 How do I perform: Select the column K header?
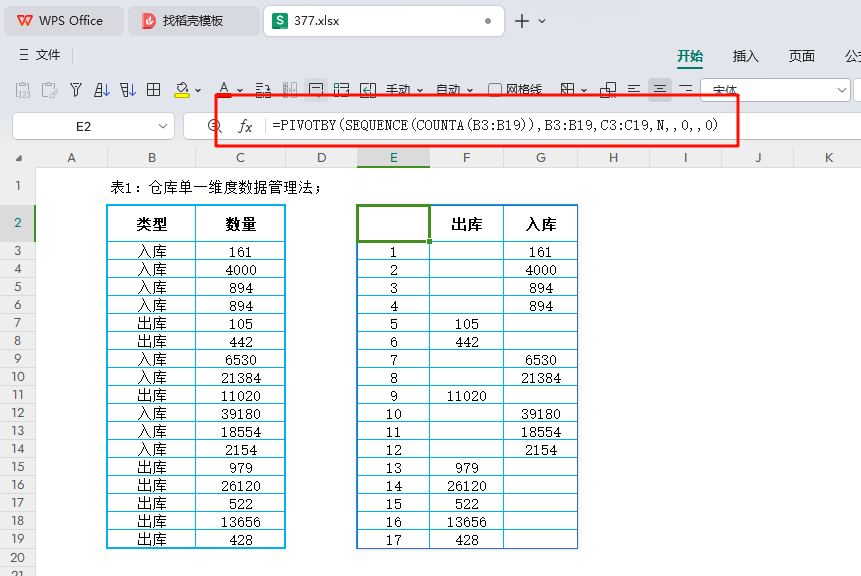828,158
